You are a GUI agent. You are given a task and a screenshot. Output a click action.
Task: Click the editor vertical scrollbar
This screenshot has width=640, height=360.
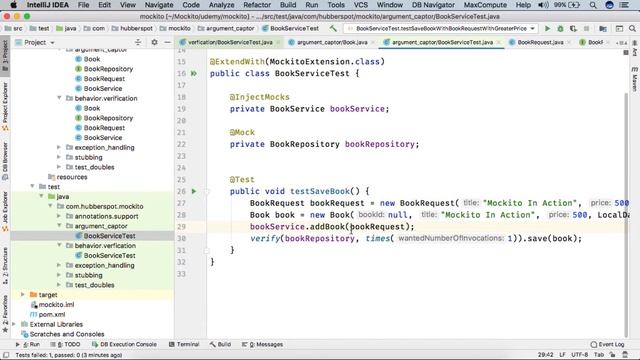[626, 216]
